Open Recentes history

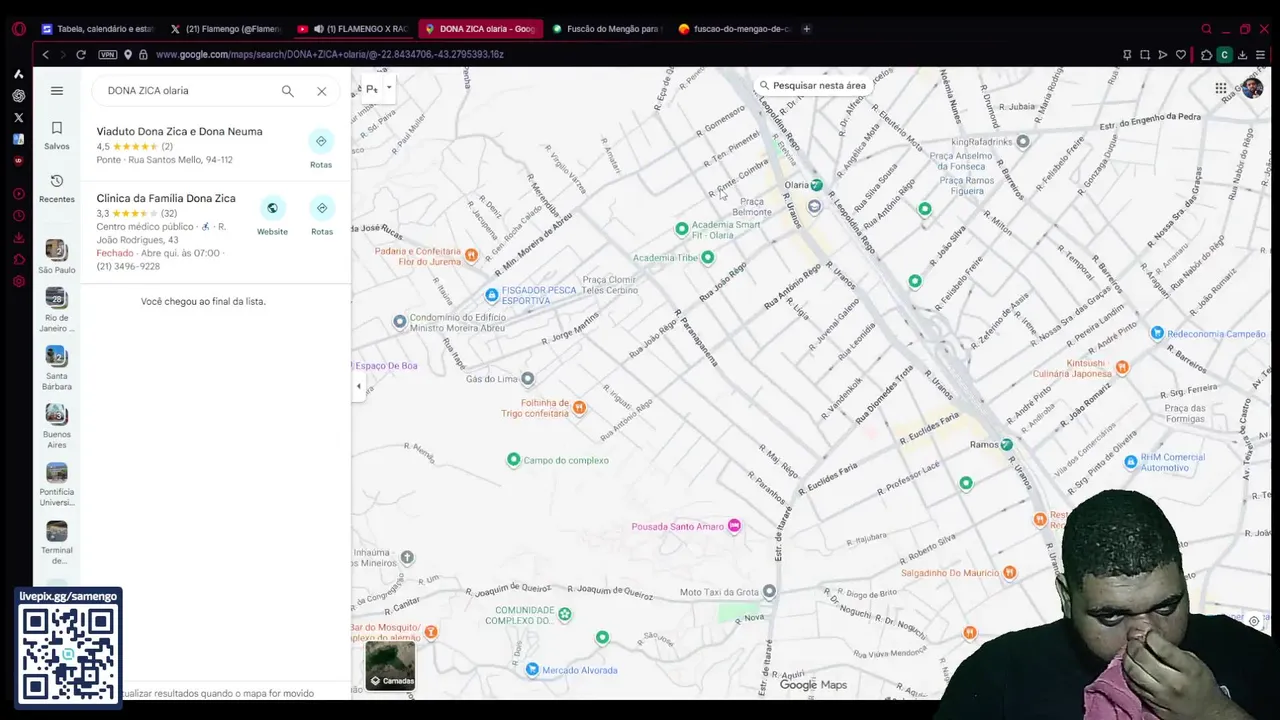tap(57, 188)
